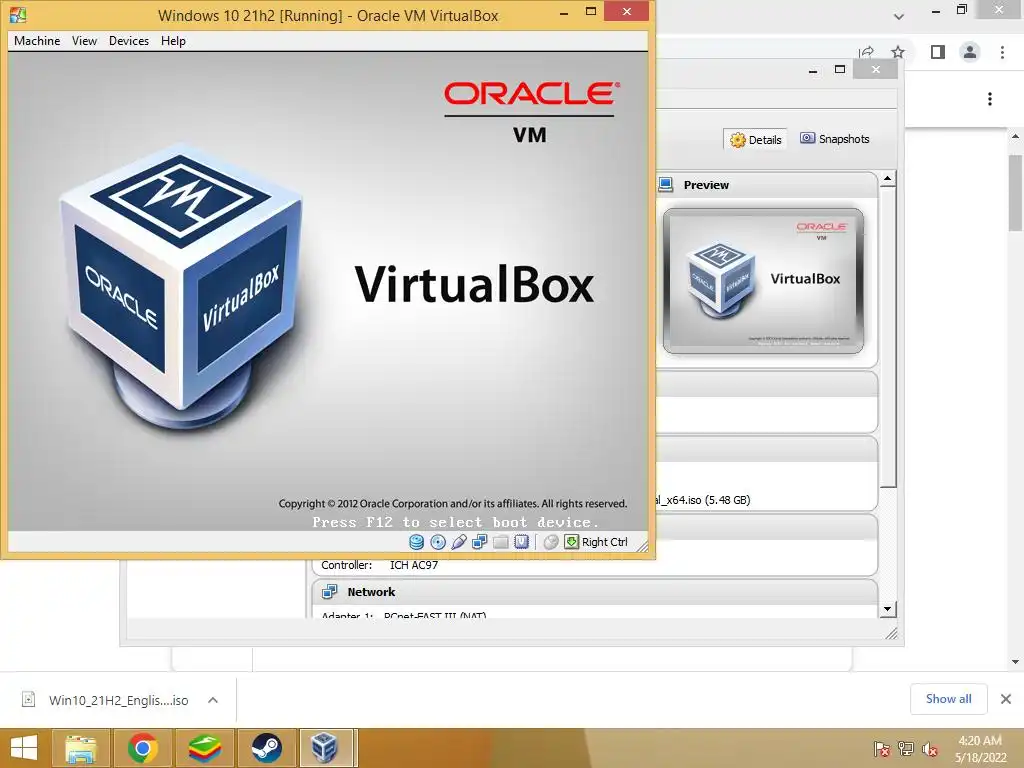
Task: Switch to Details view in VirtualBox Manager
Action: point(756,139)
